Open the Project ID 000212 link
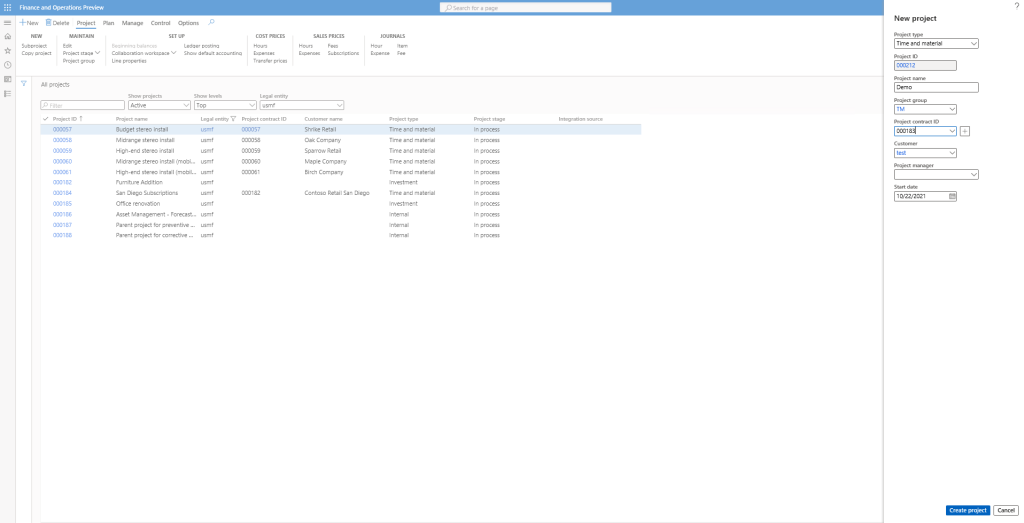The height and width of the screenshot is (523, 1024). (905, 65)
